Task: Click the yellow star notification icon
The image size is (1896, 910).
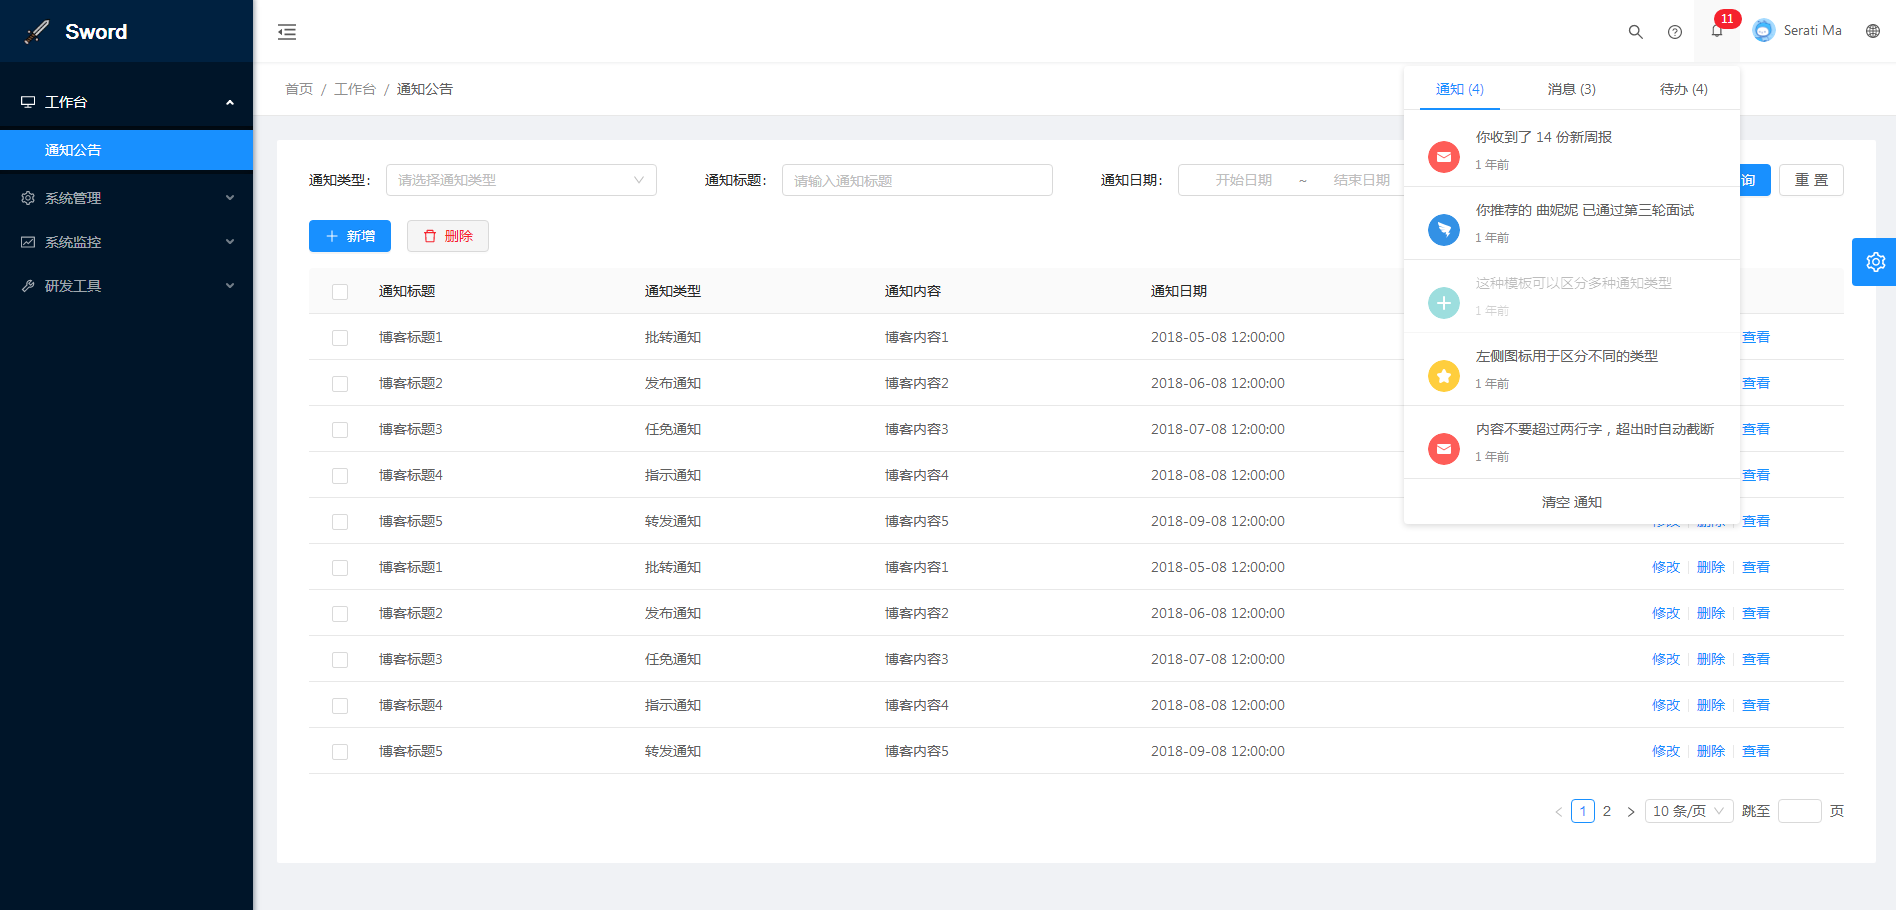Action: [1443, 376]
